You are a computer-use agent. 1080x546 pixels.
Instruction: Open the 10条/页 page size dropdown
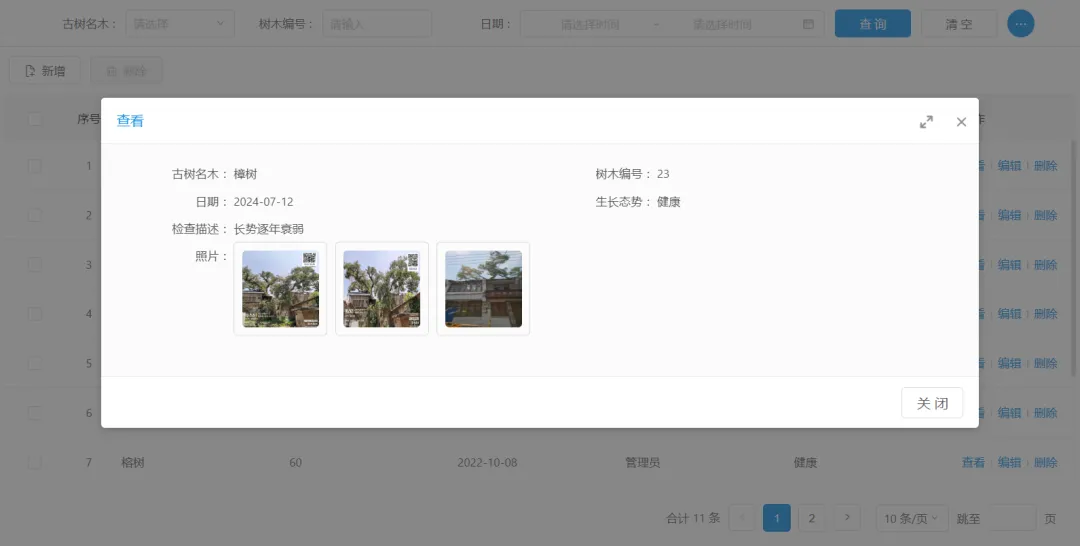[911, 518]
